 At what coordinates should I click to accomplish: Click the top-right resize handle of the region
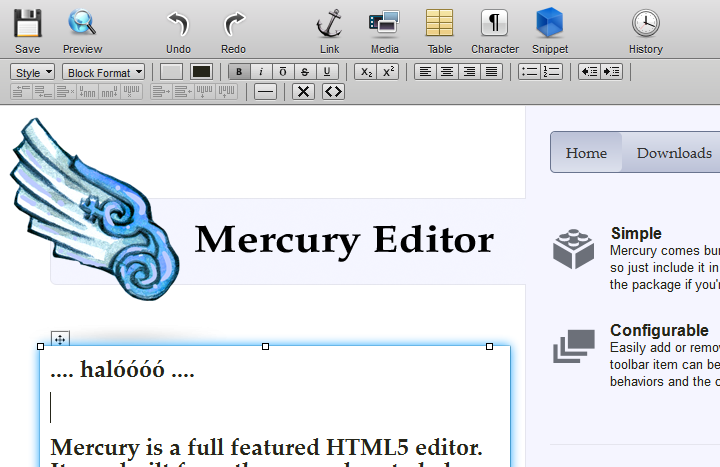[489, 346]
